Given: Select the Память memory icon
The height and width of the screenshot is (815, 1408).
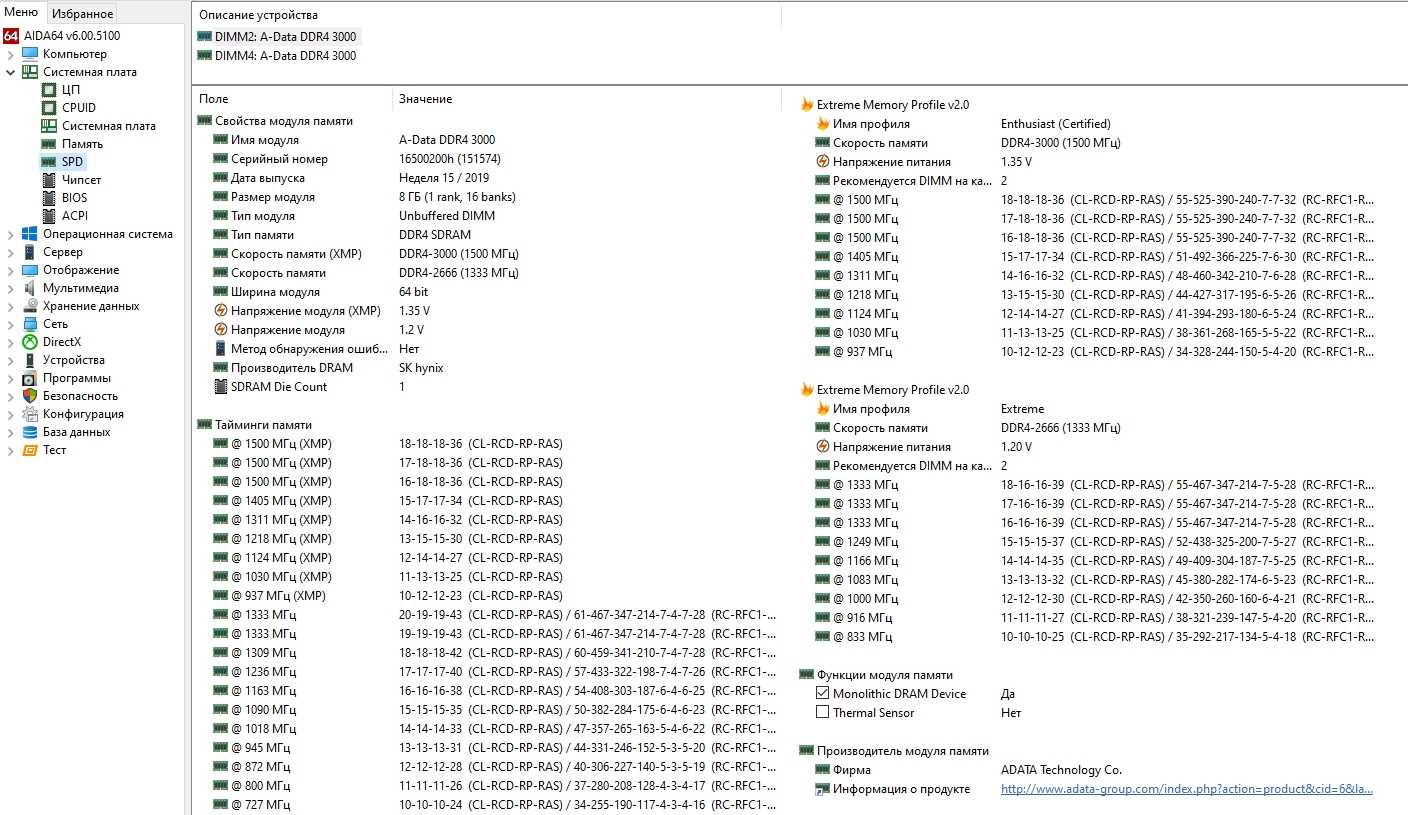Looking at the screenshot, I should 49,144.
